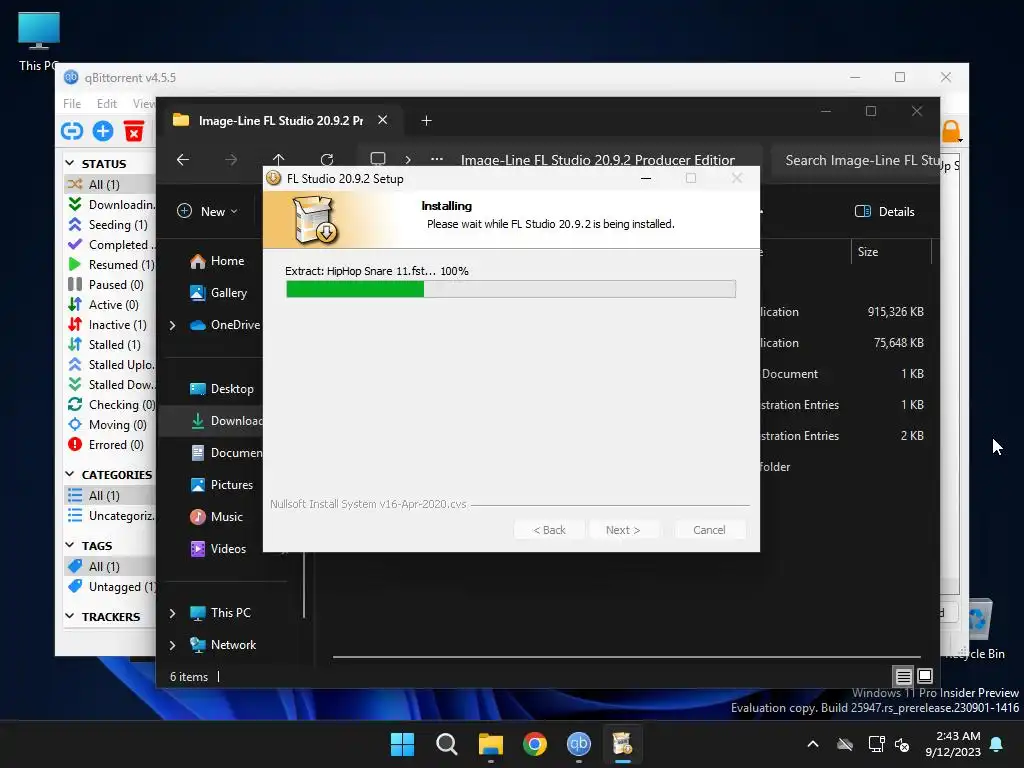Screen dimensions: 1024x768
Task: Open Music in Explorer sidebar
Action: coord(216,517)
